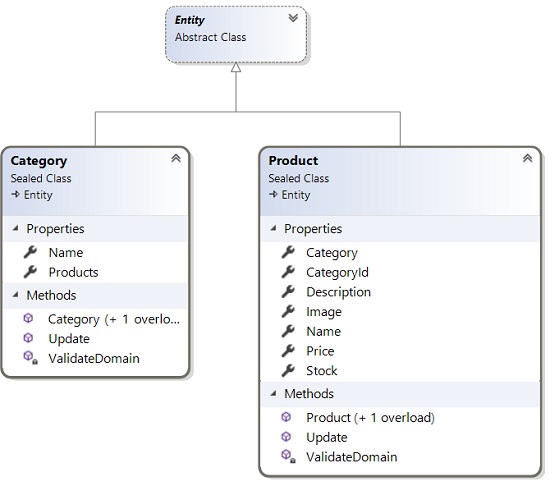Click the locked cube icon of Category ValidateDomain

(30, 357)
